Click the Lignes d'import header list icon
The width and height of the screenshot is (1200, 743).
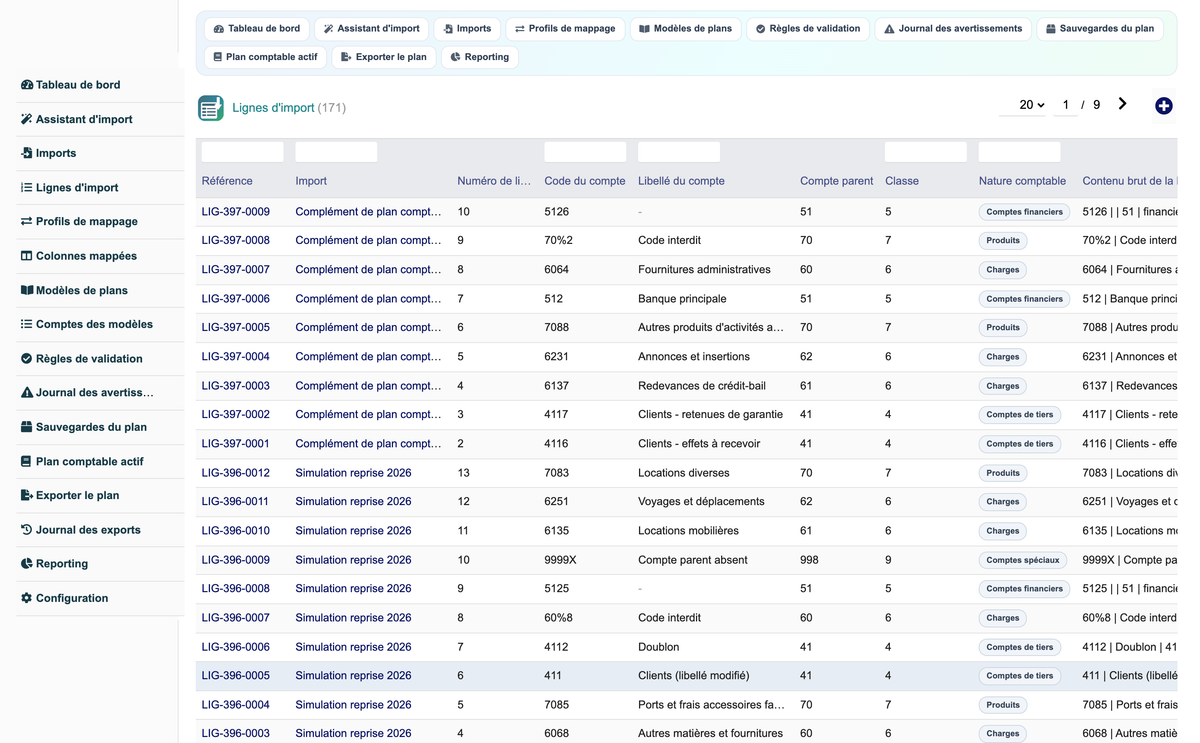pyautogui.click(x=211, y=108)
